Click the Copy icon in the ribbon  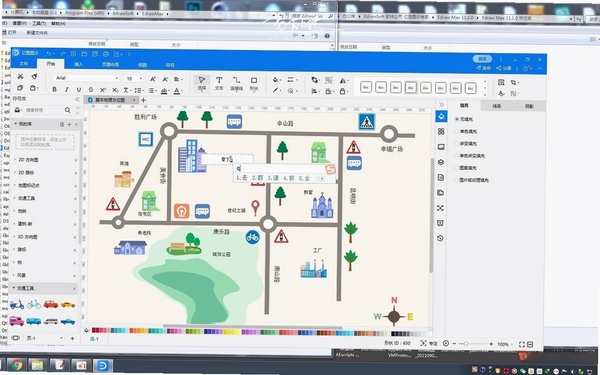[x=20, y=88]
